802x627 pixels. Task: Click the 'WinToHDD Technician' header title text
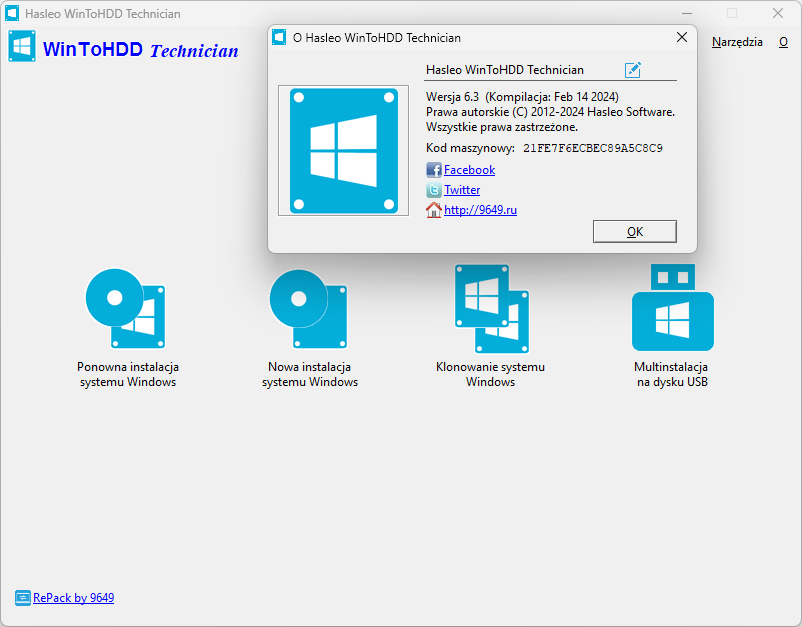(141, 50)
